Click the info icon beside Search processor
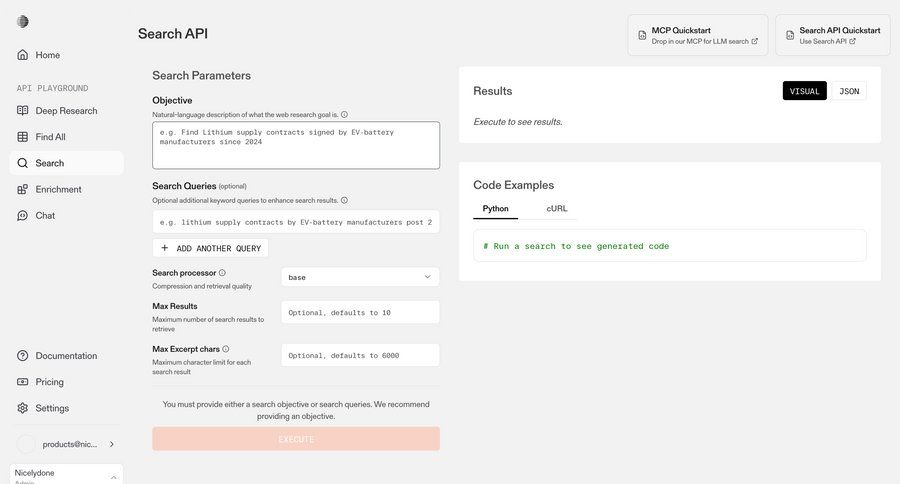Viewport: 900px width, 484px height. pyautogui.click(x=222, y=273)
